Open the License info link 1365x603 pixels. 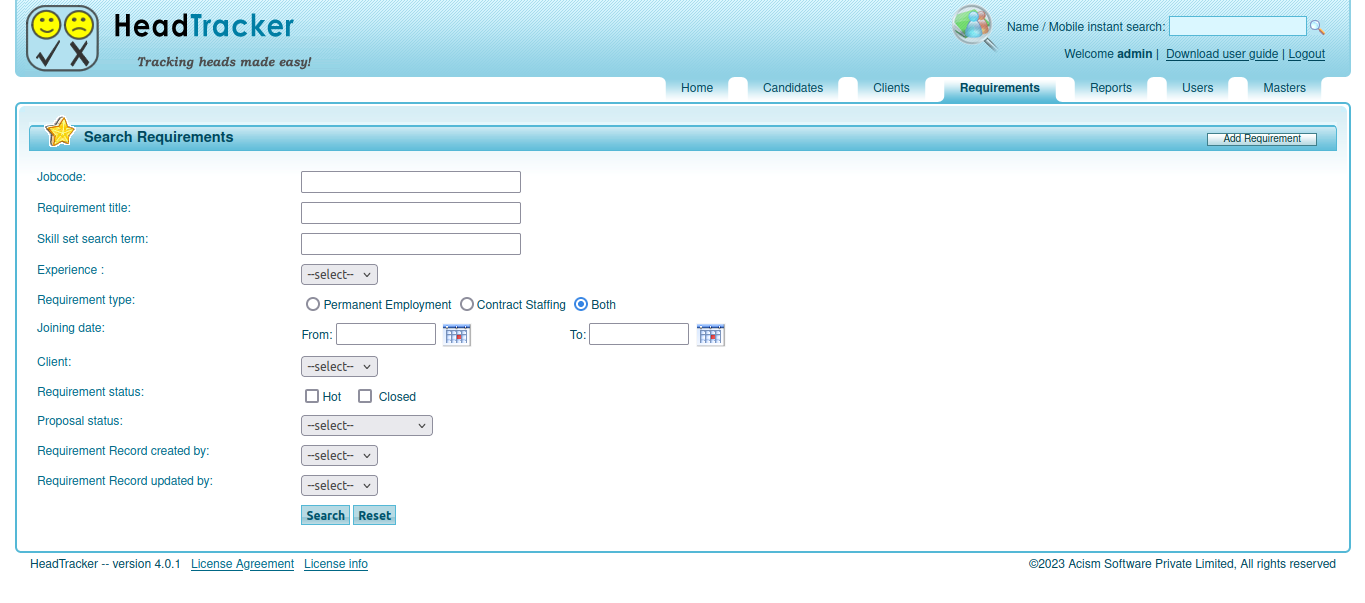[336, 564]
